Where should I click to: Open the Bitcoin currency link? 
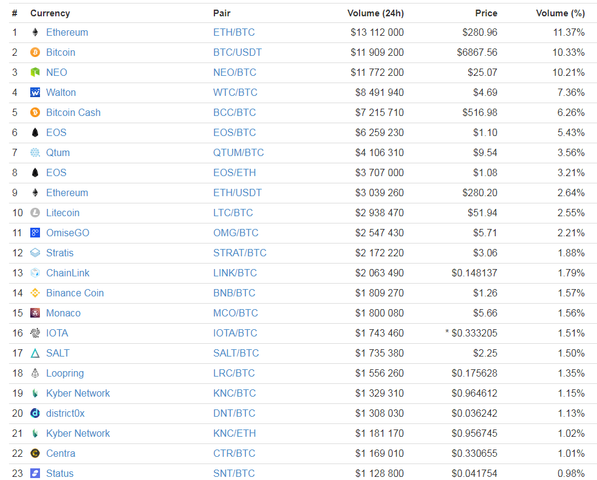tap(61, 52)
